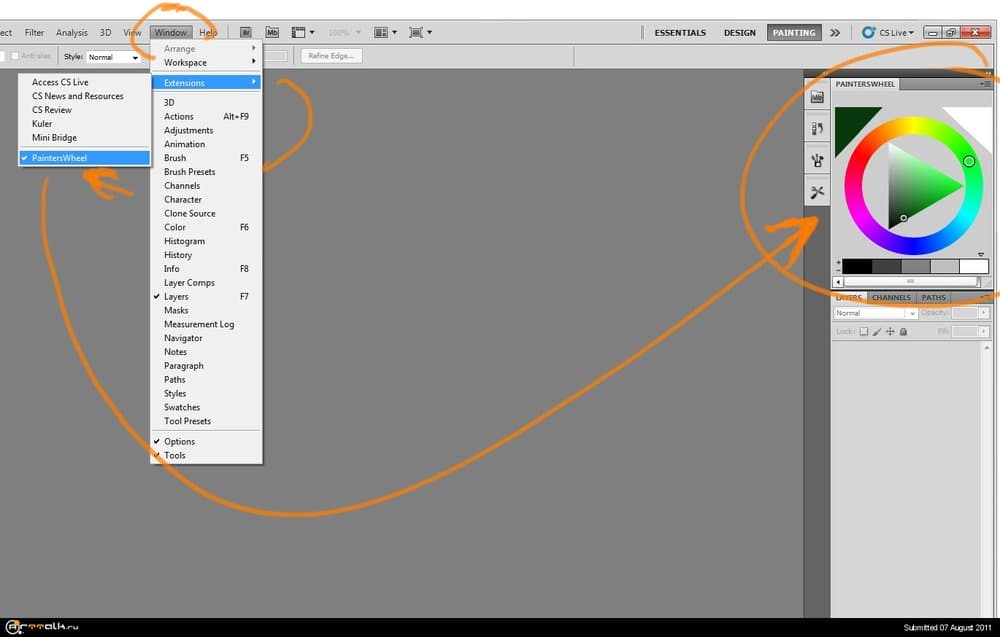The image size is (1000, 637).
Task: Switch to the Channels tab
Action: click(891, 298)
